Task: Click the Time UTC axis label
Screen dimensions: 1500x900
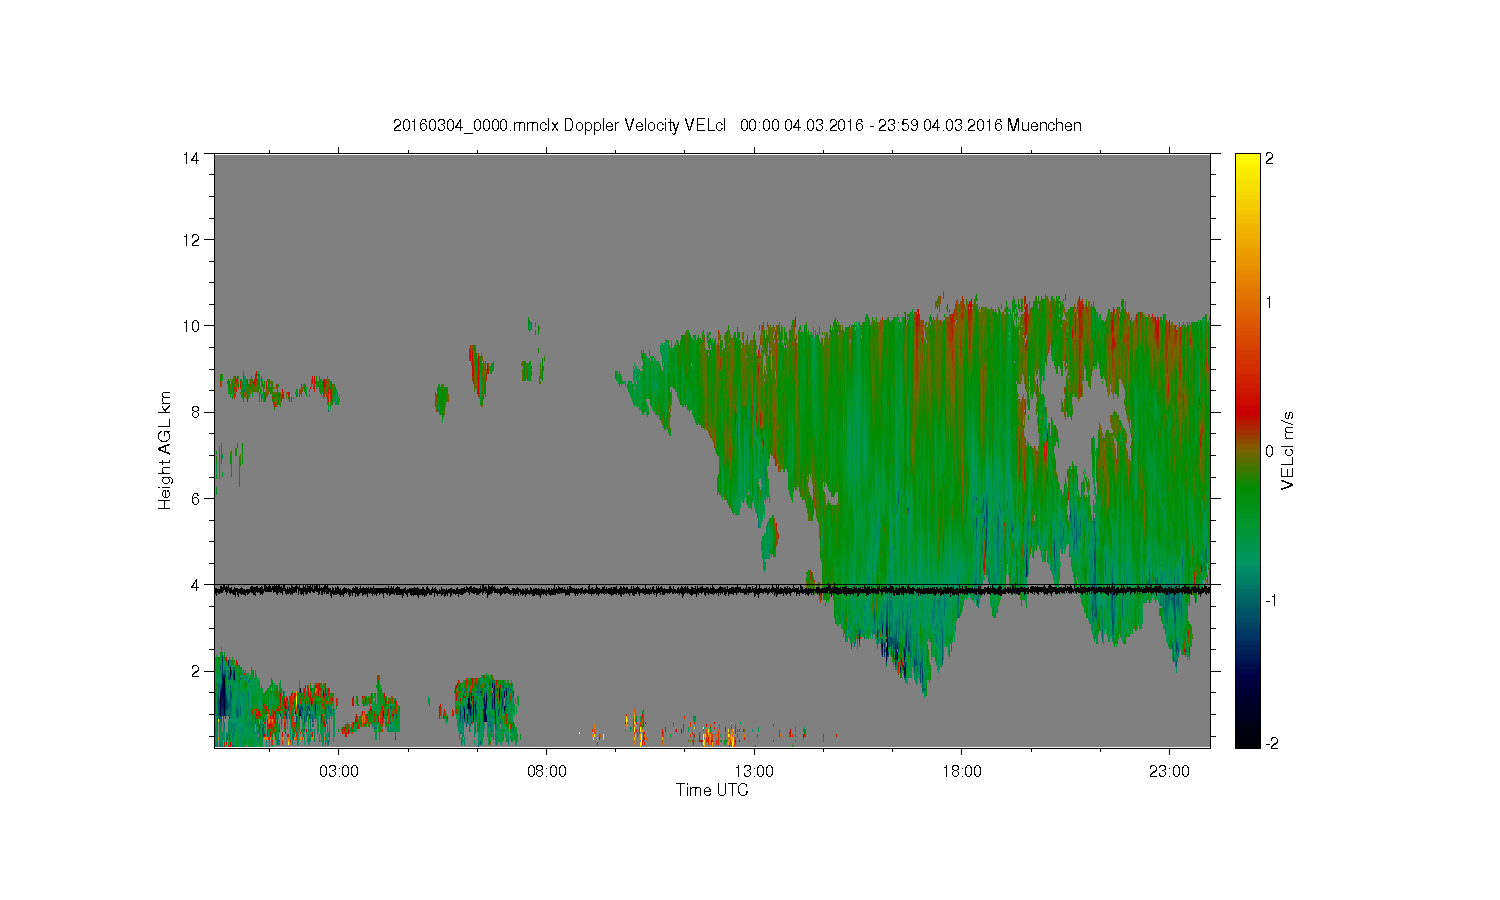Action: (x=712, y=790)
